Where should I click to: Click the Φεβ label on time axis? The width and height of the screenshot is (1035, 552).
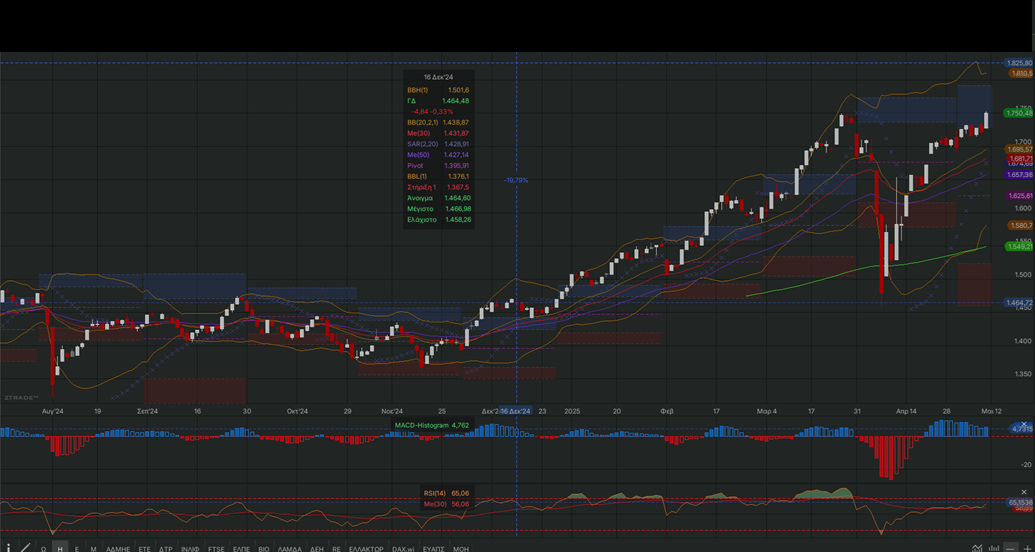667,411
